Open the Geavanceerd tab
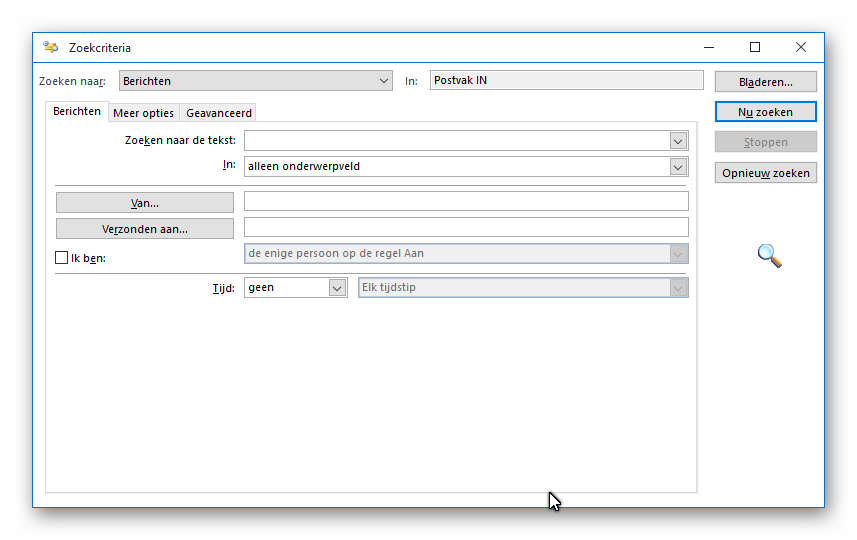Screen dimensions: 857x540 coord(219,113)
